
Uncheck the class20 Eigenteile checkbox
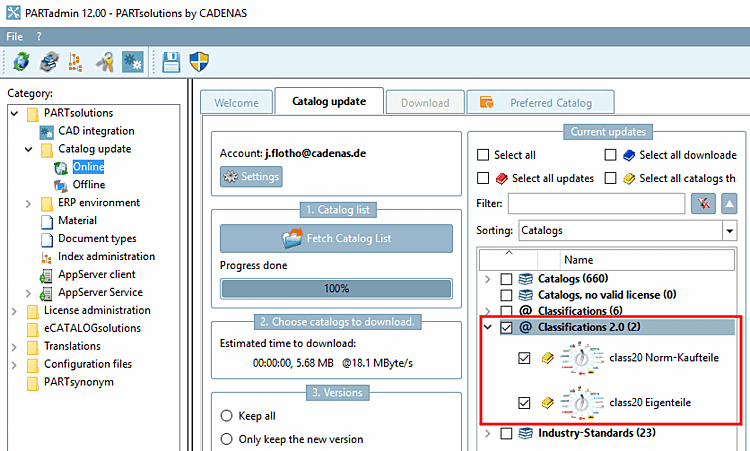coord(524,403)
